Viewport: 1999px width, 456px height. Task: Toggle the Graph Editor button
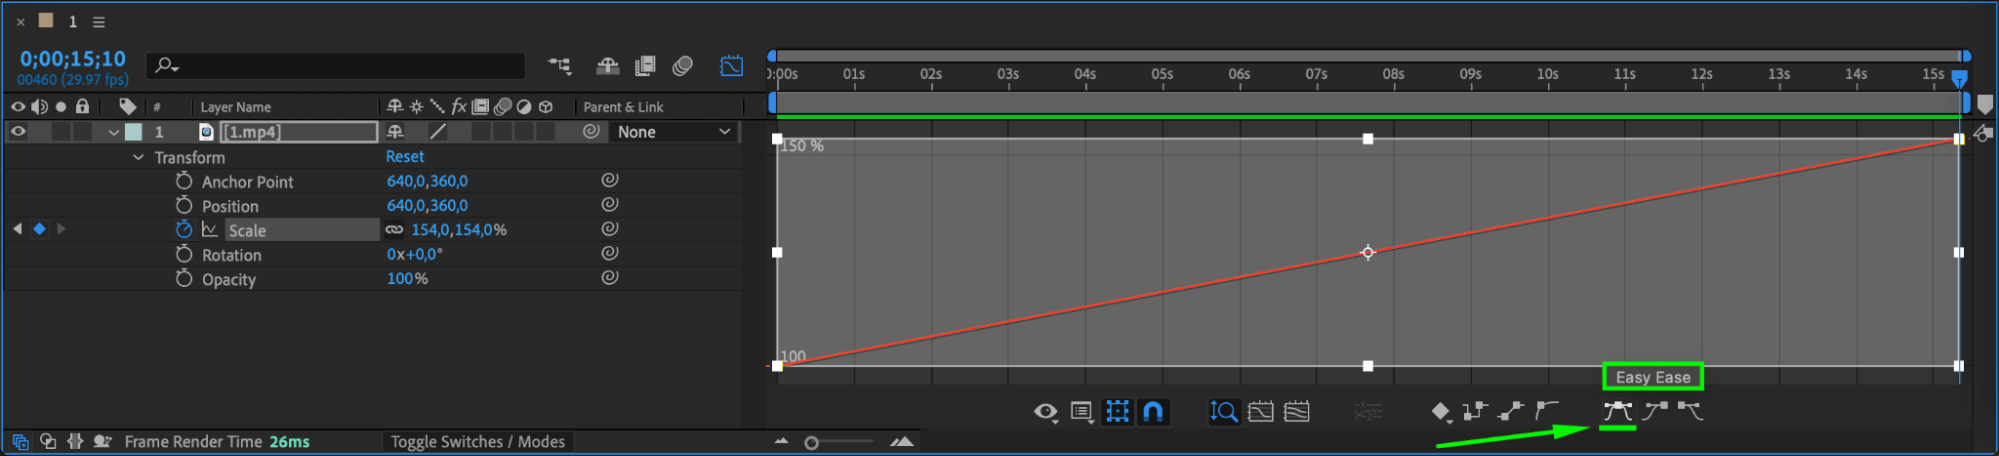pos(732,66)
